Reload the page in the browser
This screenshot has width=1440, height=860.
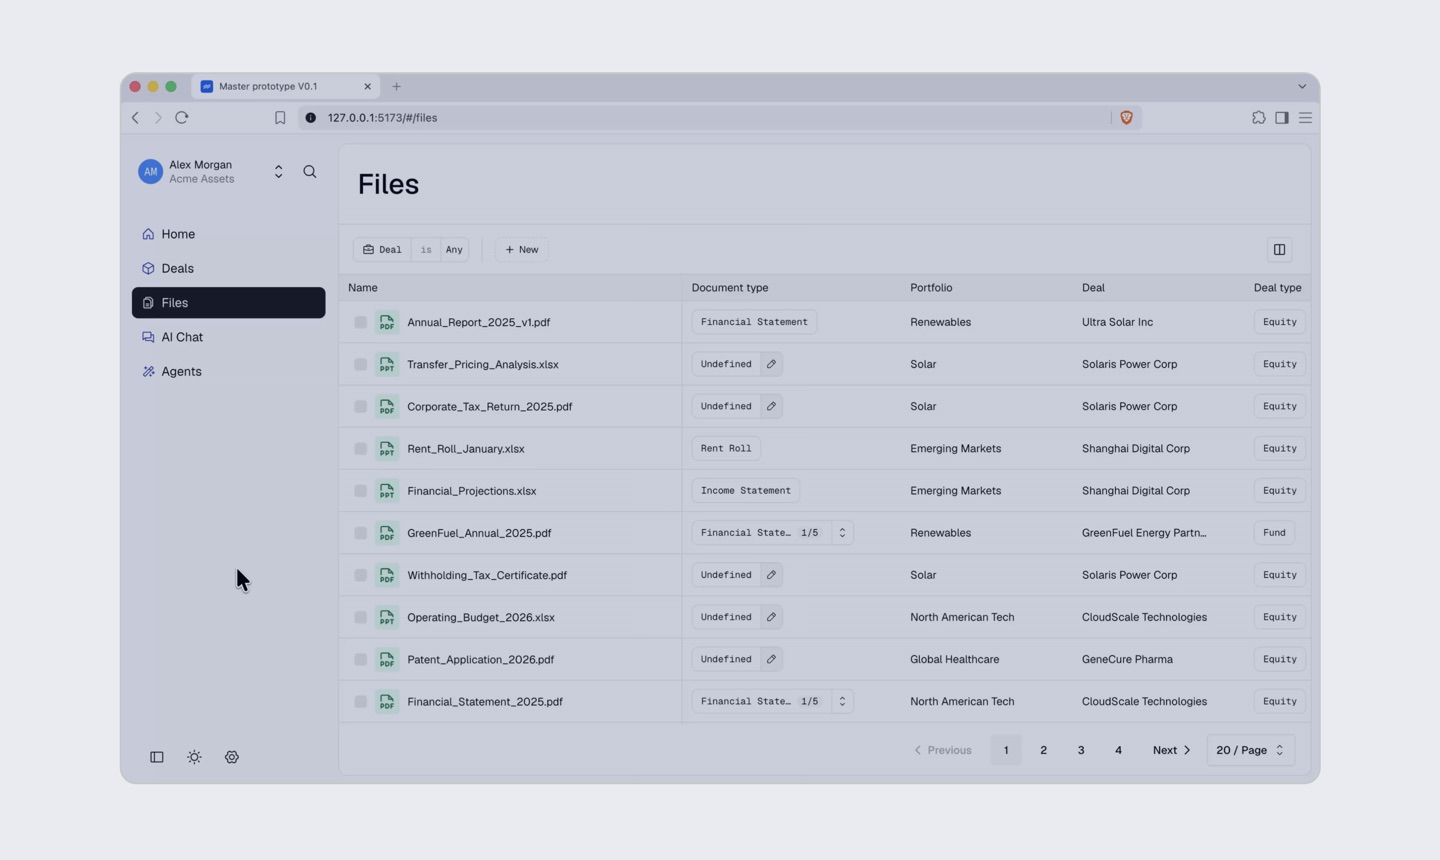182,118
